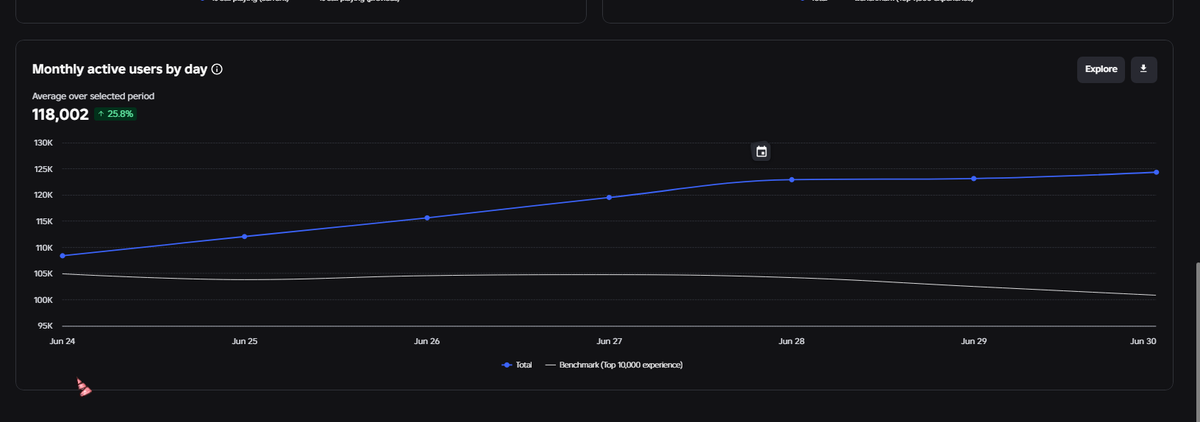The width and height of the screenshot is (1200, 422).
Task: Select the Jun 25 data point on Total line
Action: 245,237
